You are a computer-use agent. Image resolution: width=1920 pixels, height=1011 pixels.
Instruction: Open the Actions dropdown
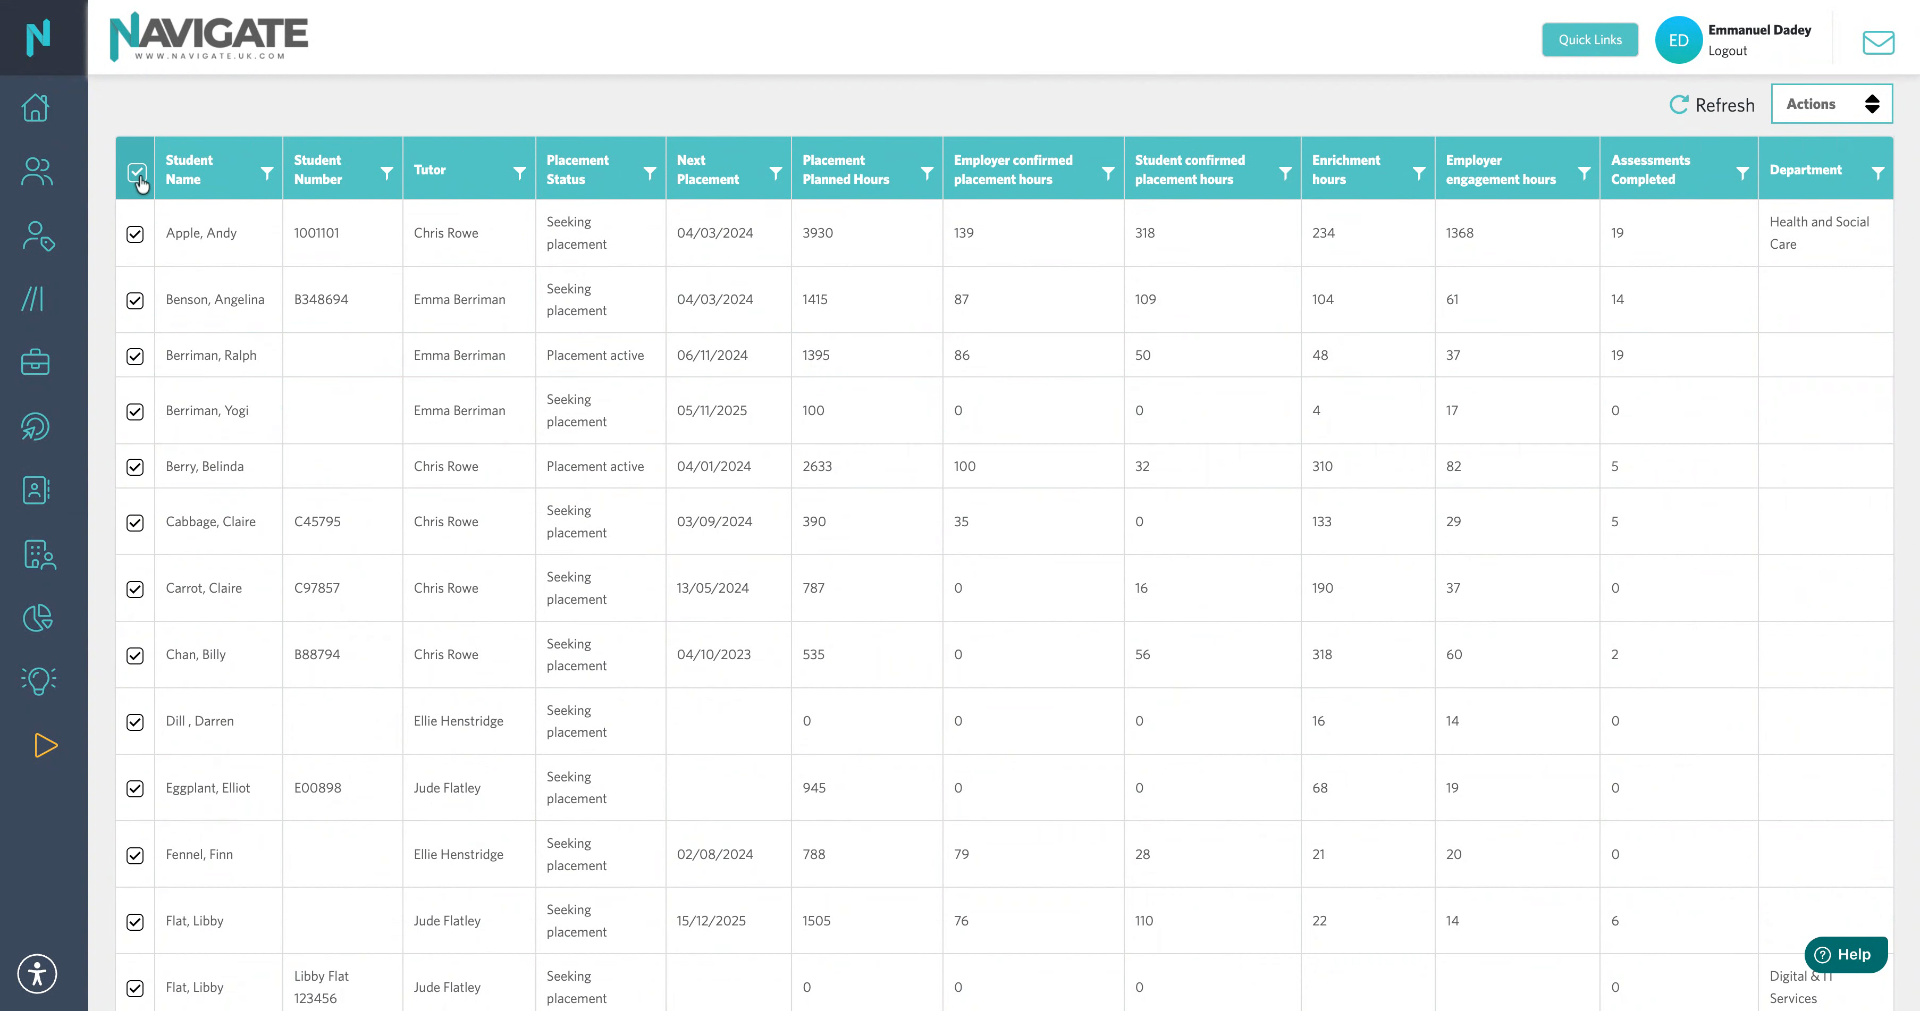(x=1831, y=104)
